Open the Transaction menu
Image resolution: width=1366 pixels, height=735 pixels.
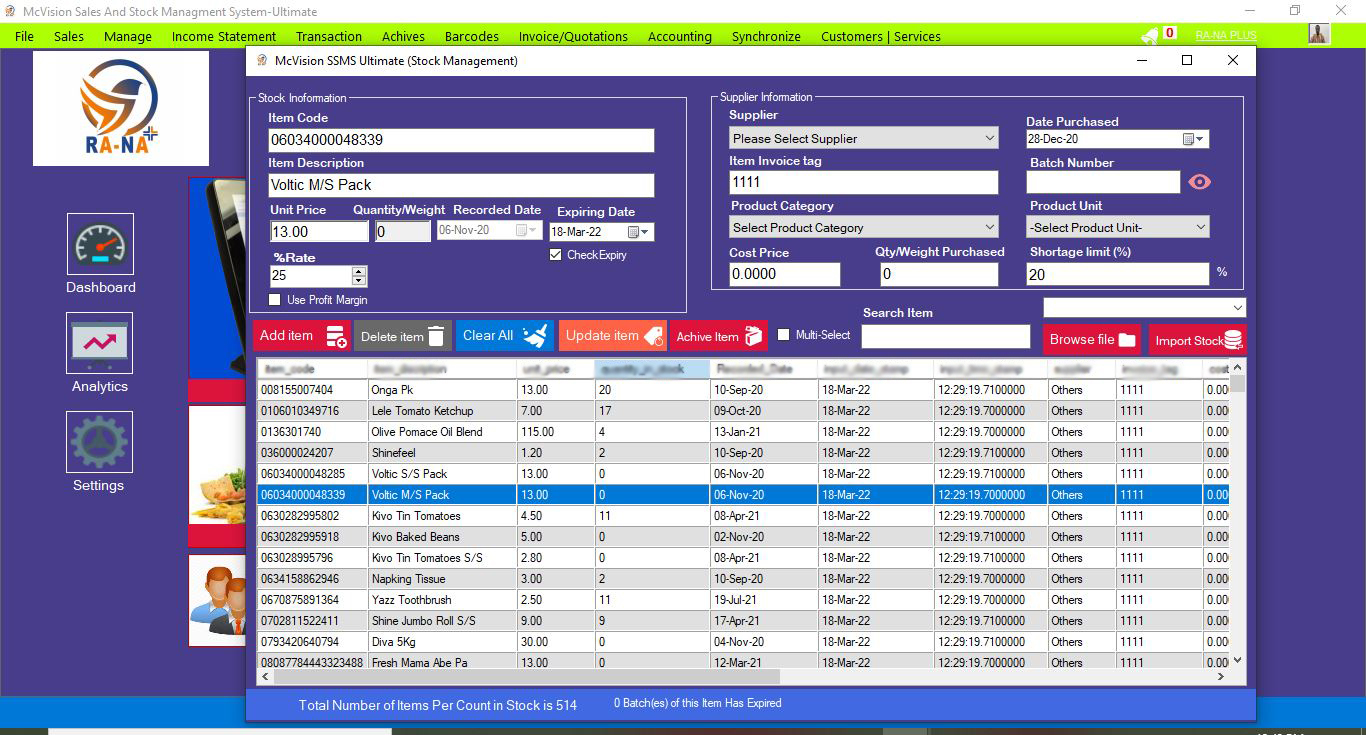pos(329,36)
